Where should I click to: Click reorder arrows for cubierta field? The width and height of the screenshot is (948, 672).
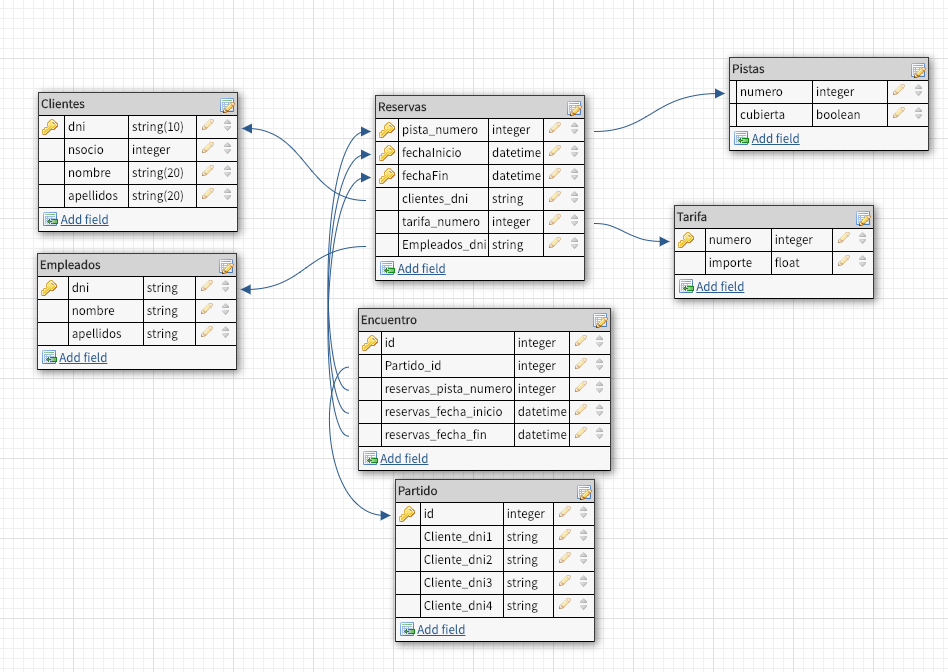point(918,115)
